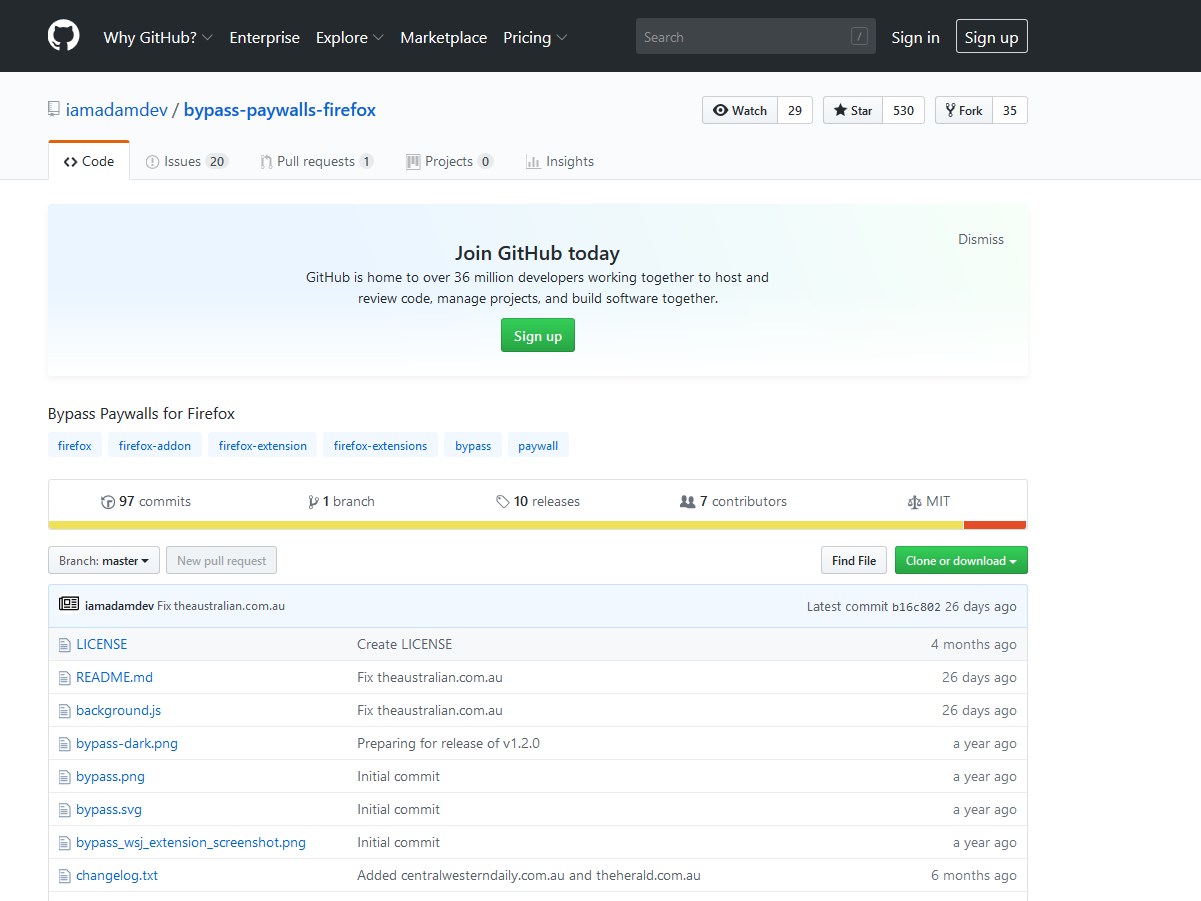Click the file icon next to bypass.png
Viewport: 1201px width, 901px height.
[x=65, y=776]
